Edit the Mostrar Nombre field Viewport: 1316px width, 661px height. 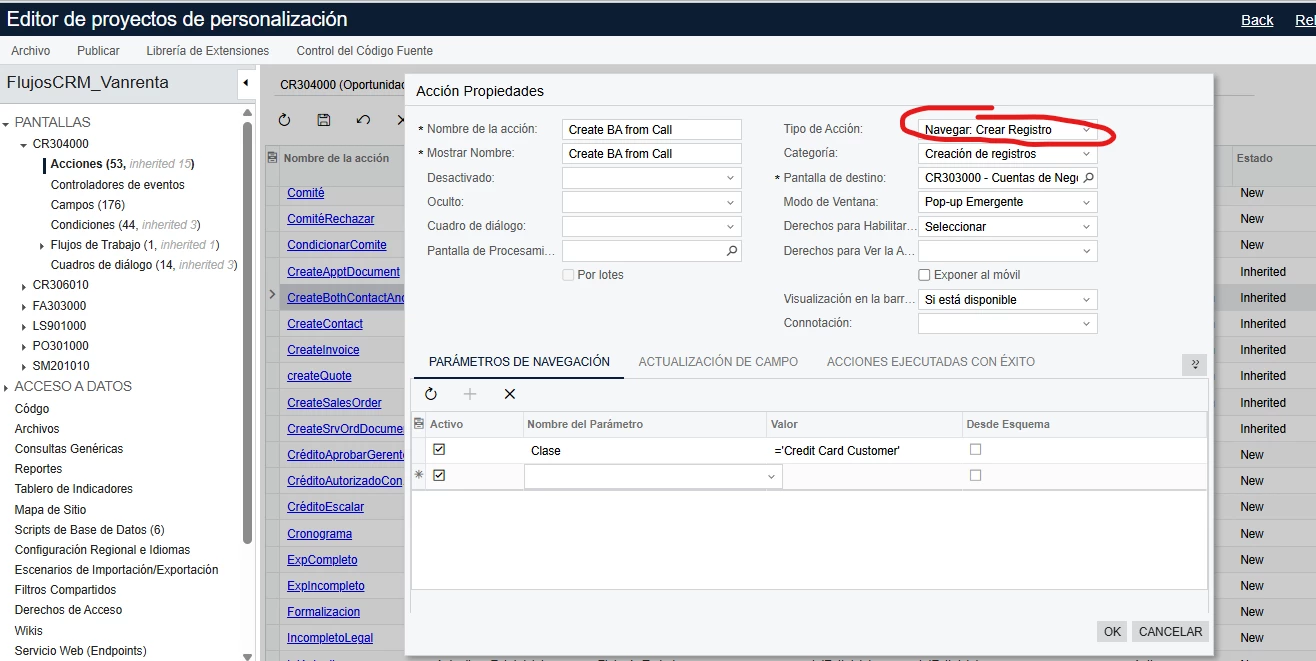click(652, 153)
